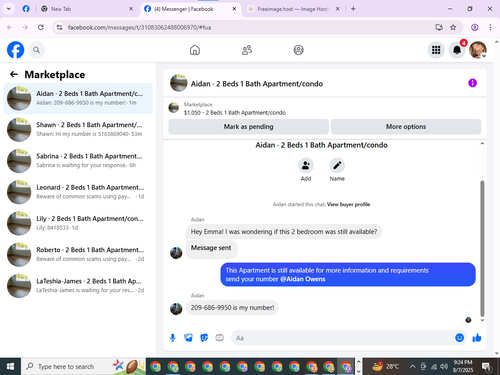This screenshot has height=375, width=500.
Task: Open Shawn conversation in sidebar
Action: [x=78, y=129]
